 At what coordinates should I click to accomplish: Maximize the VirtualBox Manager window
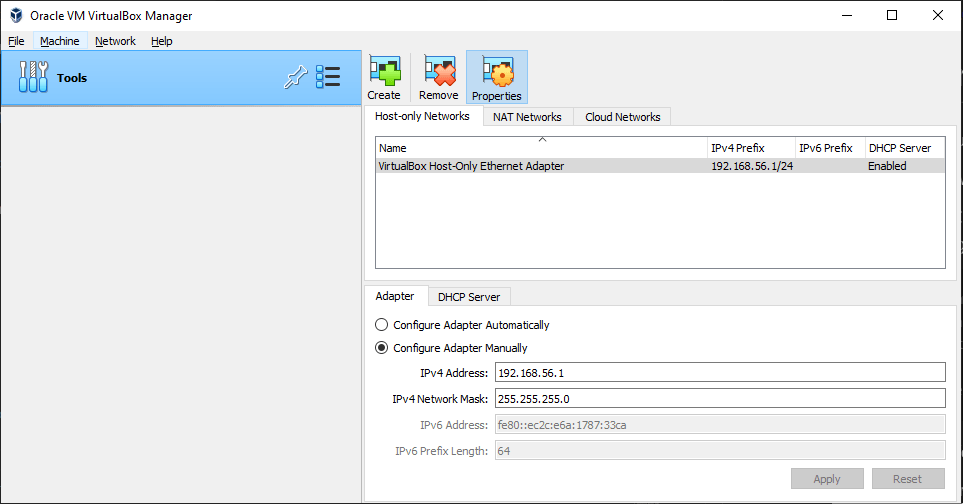click(x=892, y=15)
